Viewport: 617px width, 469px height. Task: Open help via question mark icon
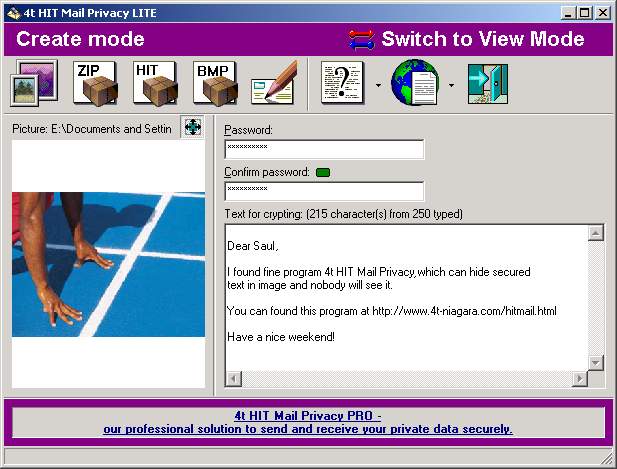tap(343, 83)
